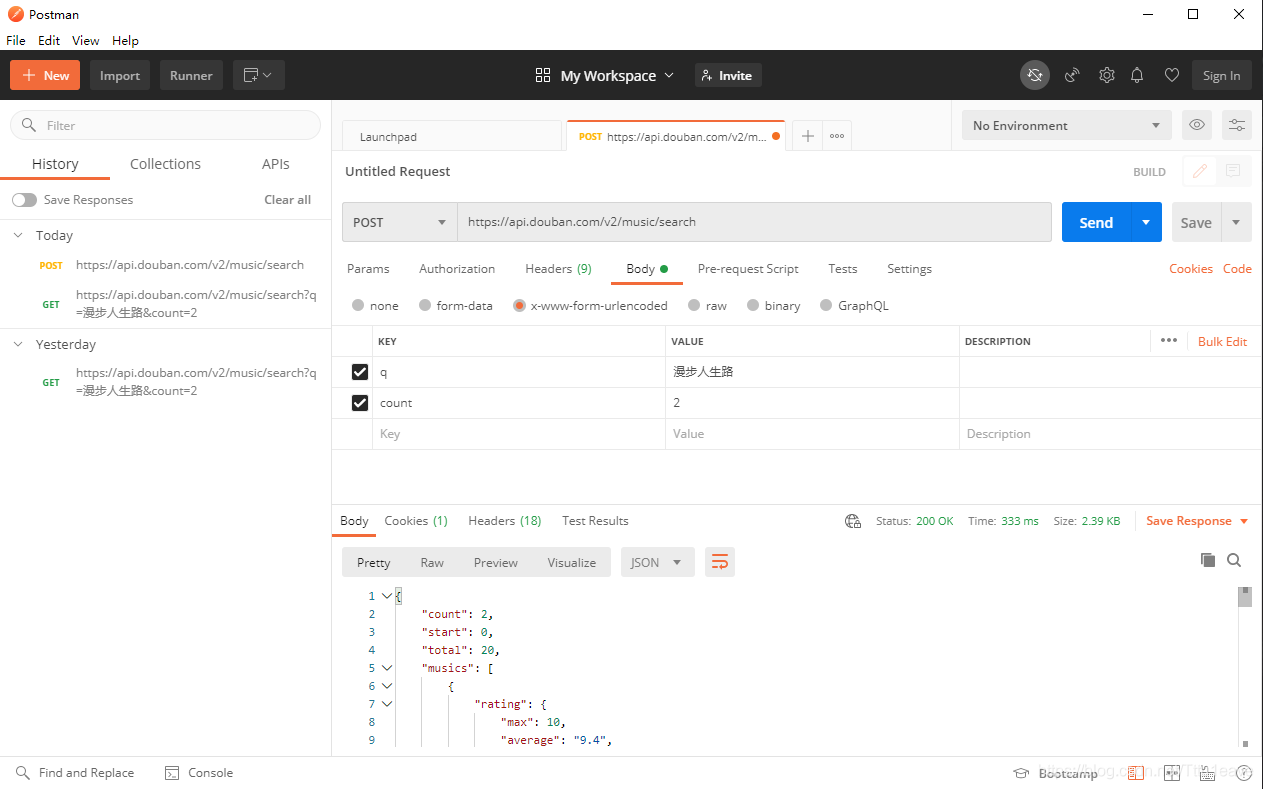The image size is (1263, 789).
Task: Open new window options icon
Action: click(x=259, y=75)
